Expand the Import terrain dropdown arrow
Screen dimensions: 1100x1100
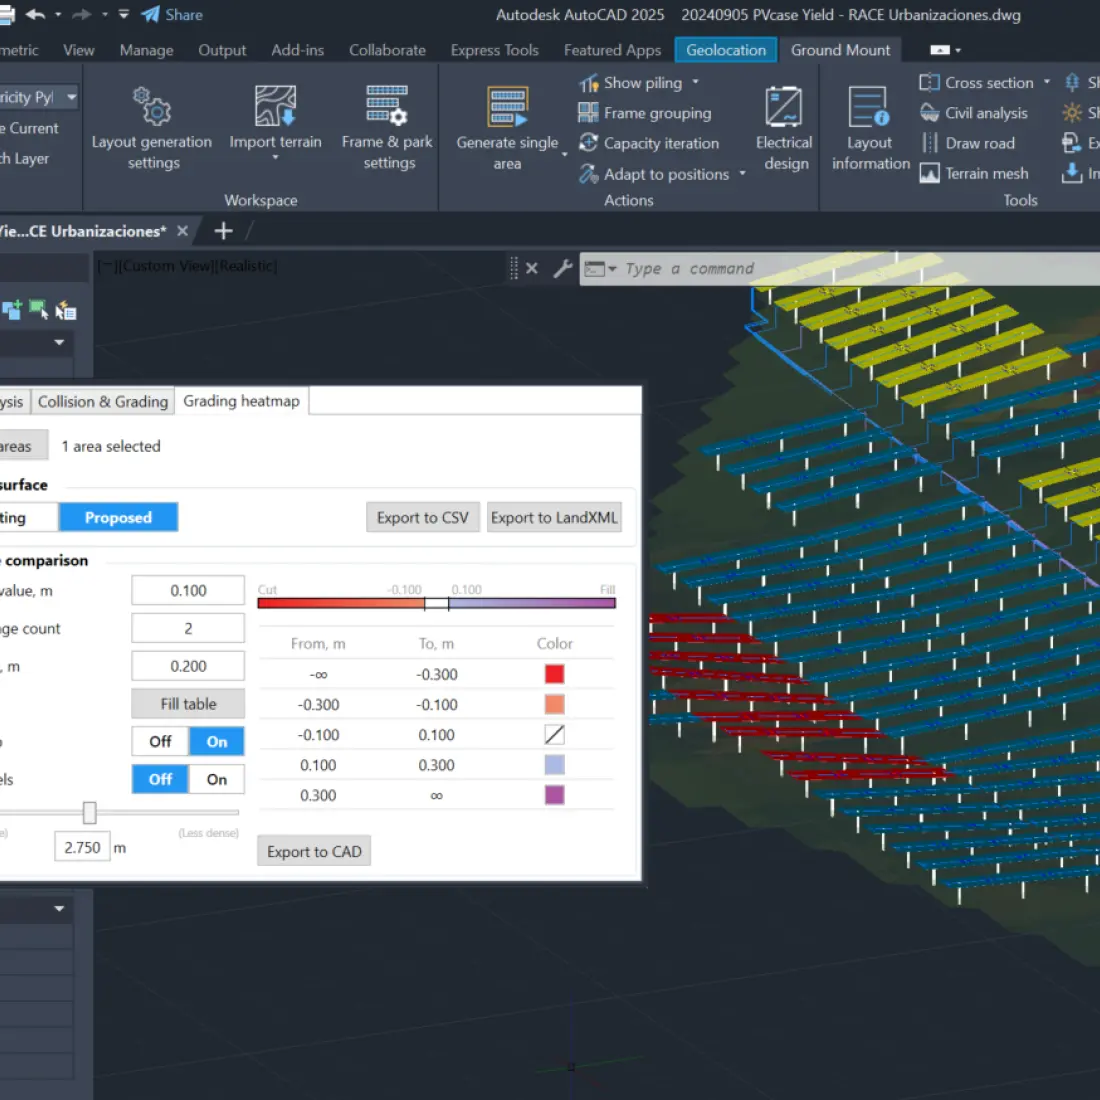(x=275, y=158)
